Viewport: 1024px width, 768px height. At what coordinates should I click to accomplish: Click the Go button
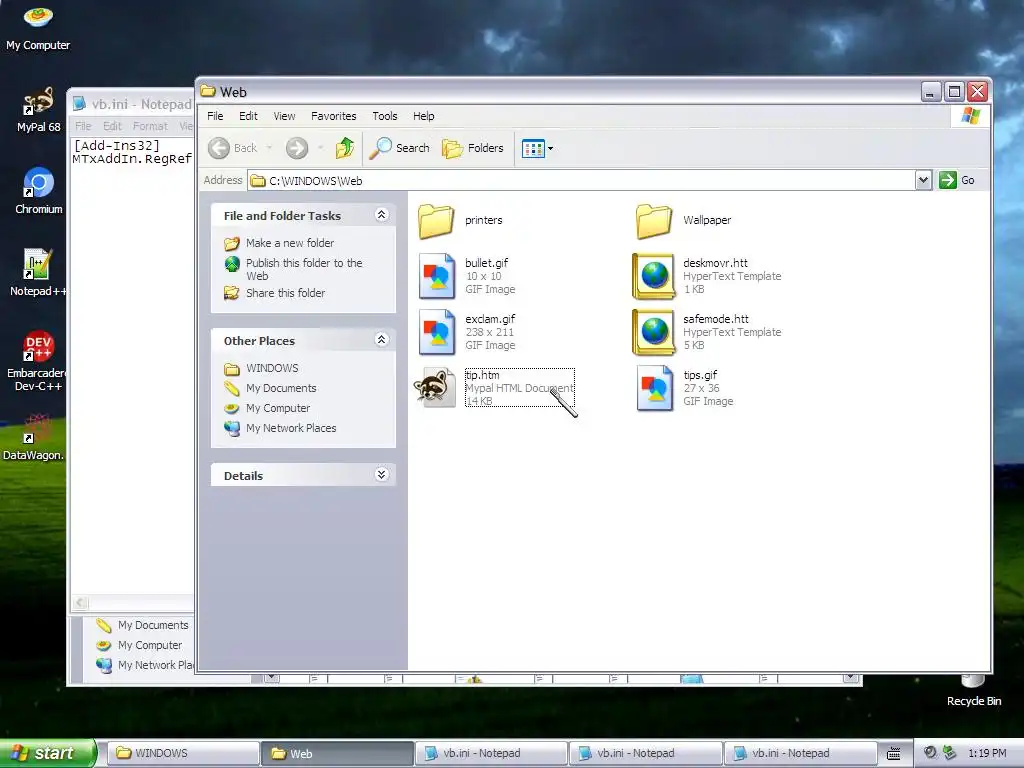pyautogui.click(x=957, y=180)
